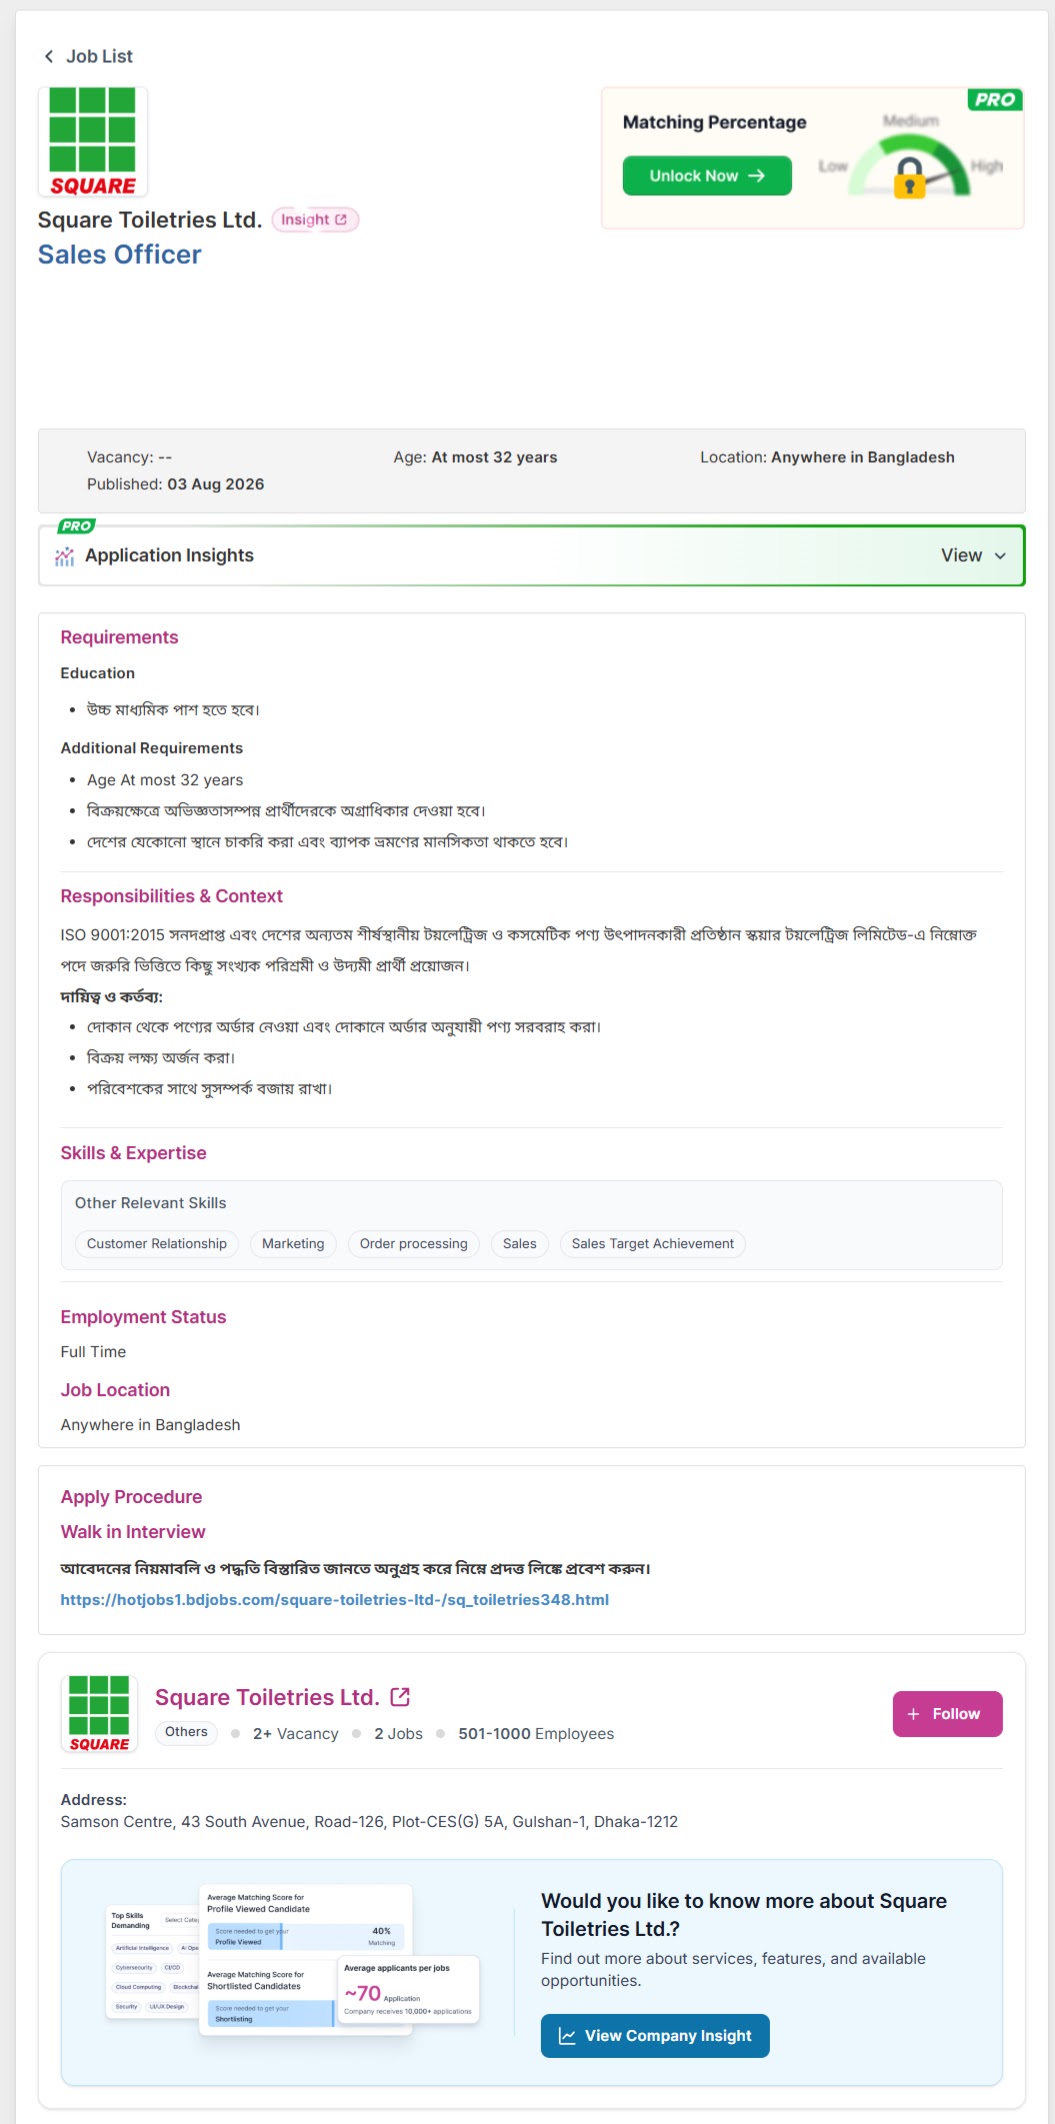Viewport: 1055px width, 2124px height.
Task: Click the company insight preview thumbnail
Action: tap(293, 1960)
